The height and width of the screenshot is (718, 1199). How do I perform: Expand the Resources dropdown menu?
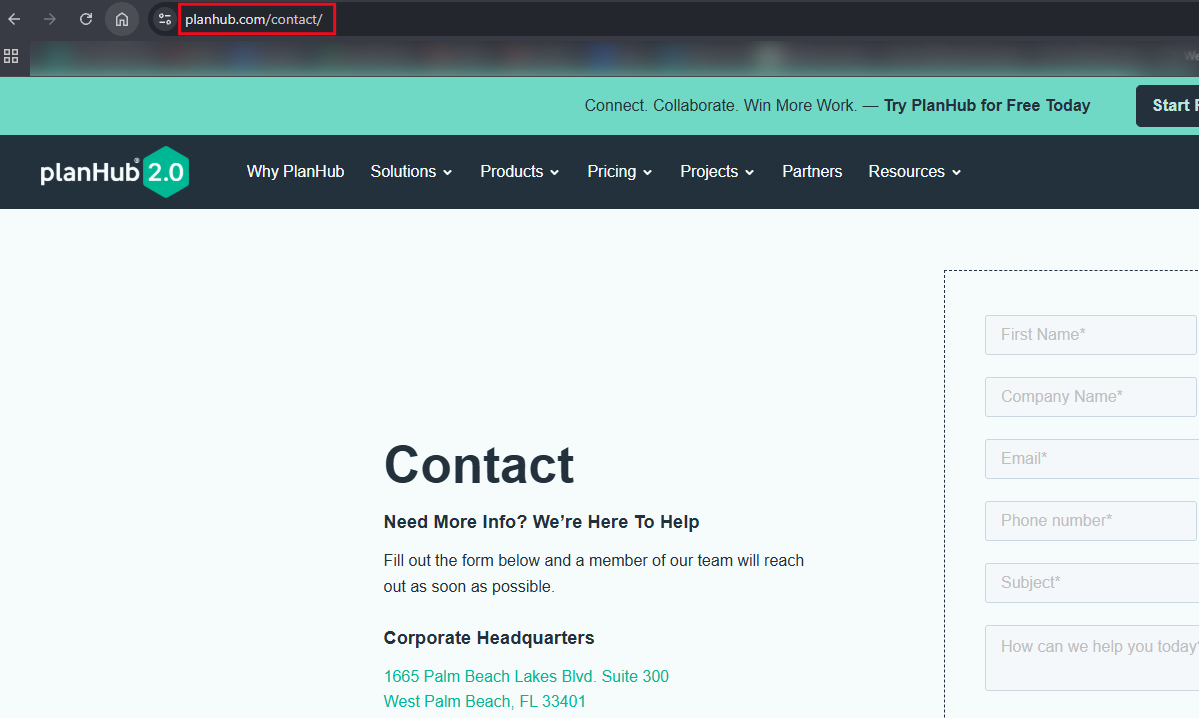click(915, 171)
